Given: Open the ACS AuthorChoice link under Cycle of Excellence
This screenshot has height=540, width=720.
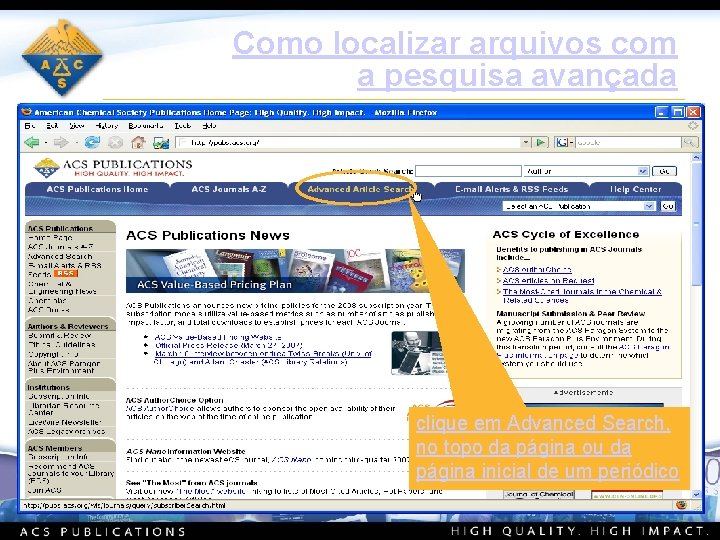Looking at the screenshot, I should pyautogui.click(x=537, y=270).
